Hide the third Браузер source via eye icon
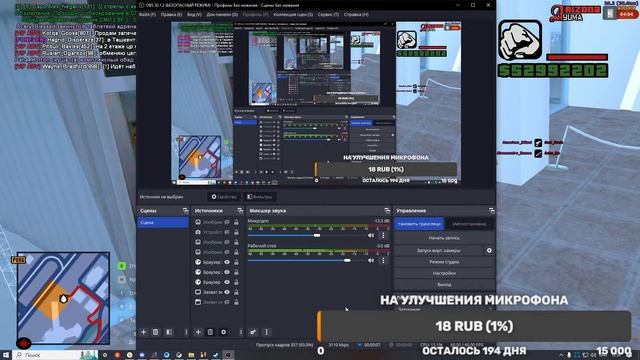The width and height of the screenshot is (640, 360). click(227, 282)
